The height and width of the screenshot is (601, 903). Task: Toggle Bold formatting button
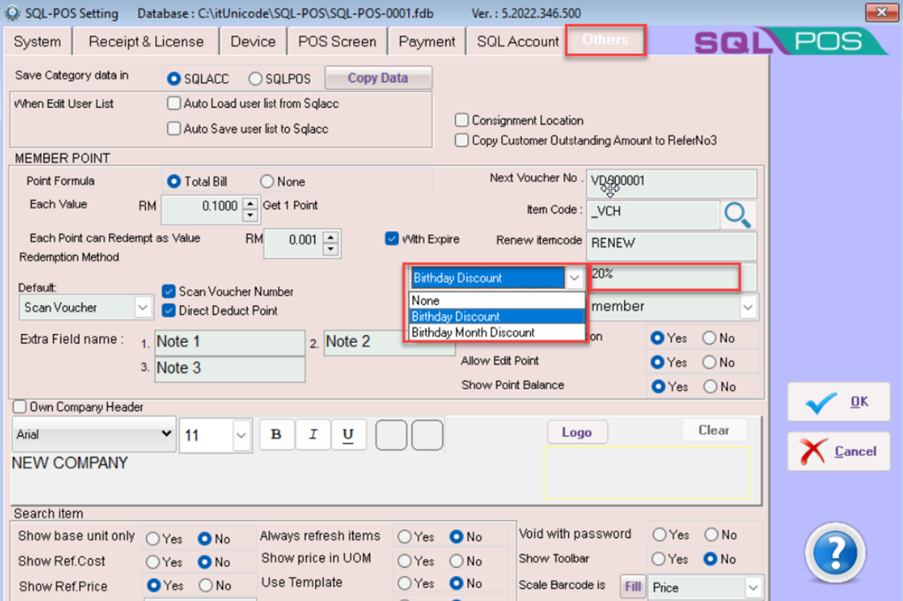pyautogui.click(x=276, y=435)
